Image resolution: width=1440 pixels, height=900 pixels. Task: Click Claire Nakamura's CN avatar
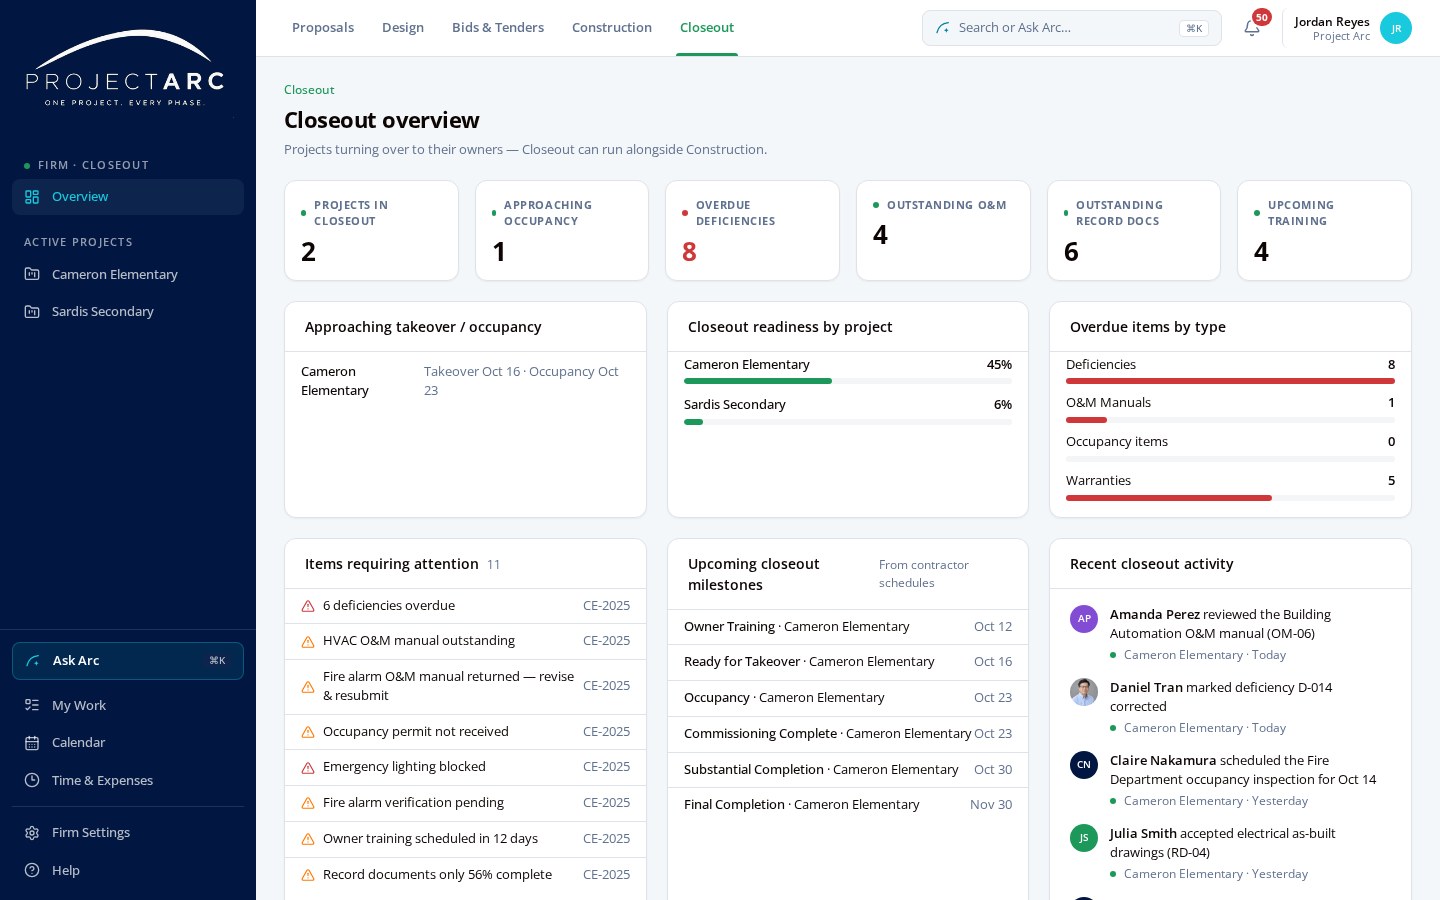[x=1084, y=765]
